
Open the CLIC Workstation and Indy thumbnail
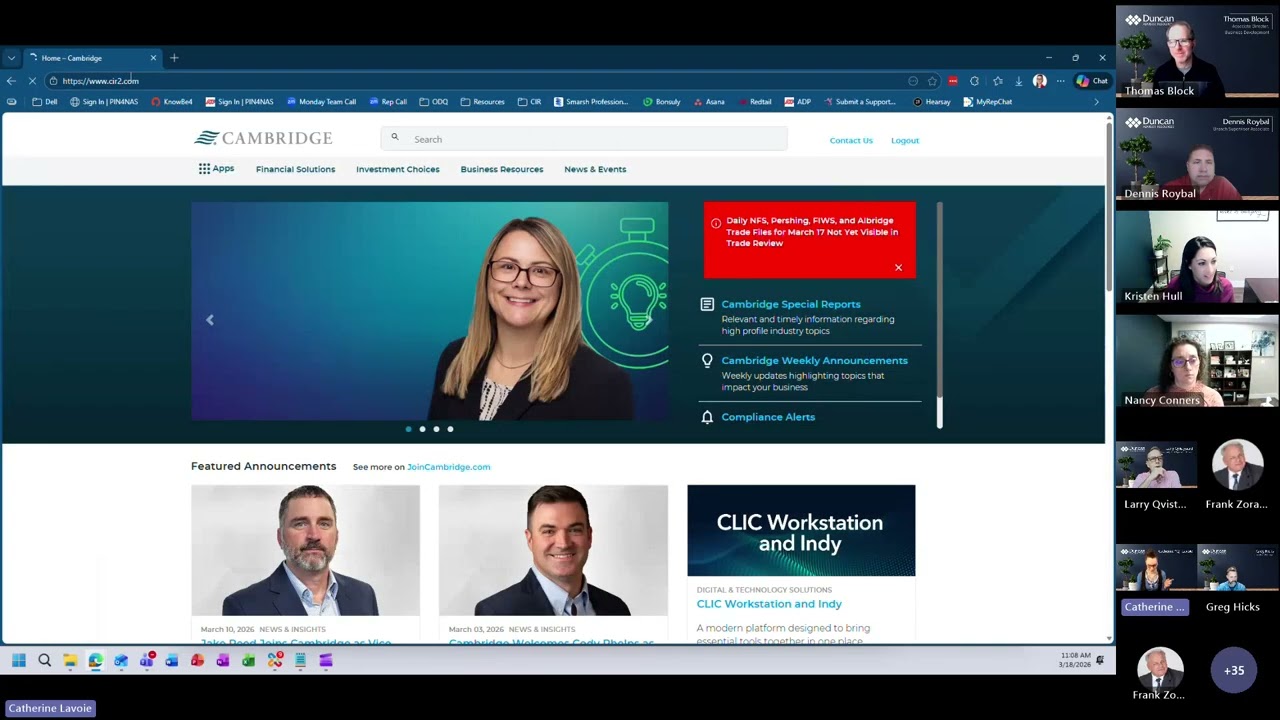pyautogui.click(x=801, y=531)
